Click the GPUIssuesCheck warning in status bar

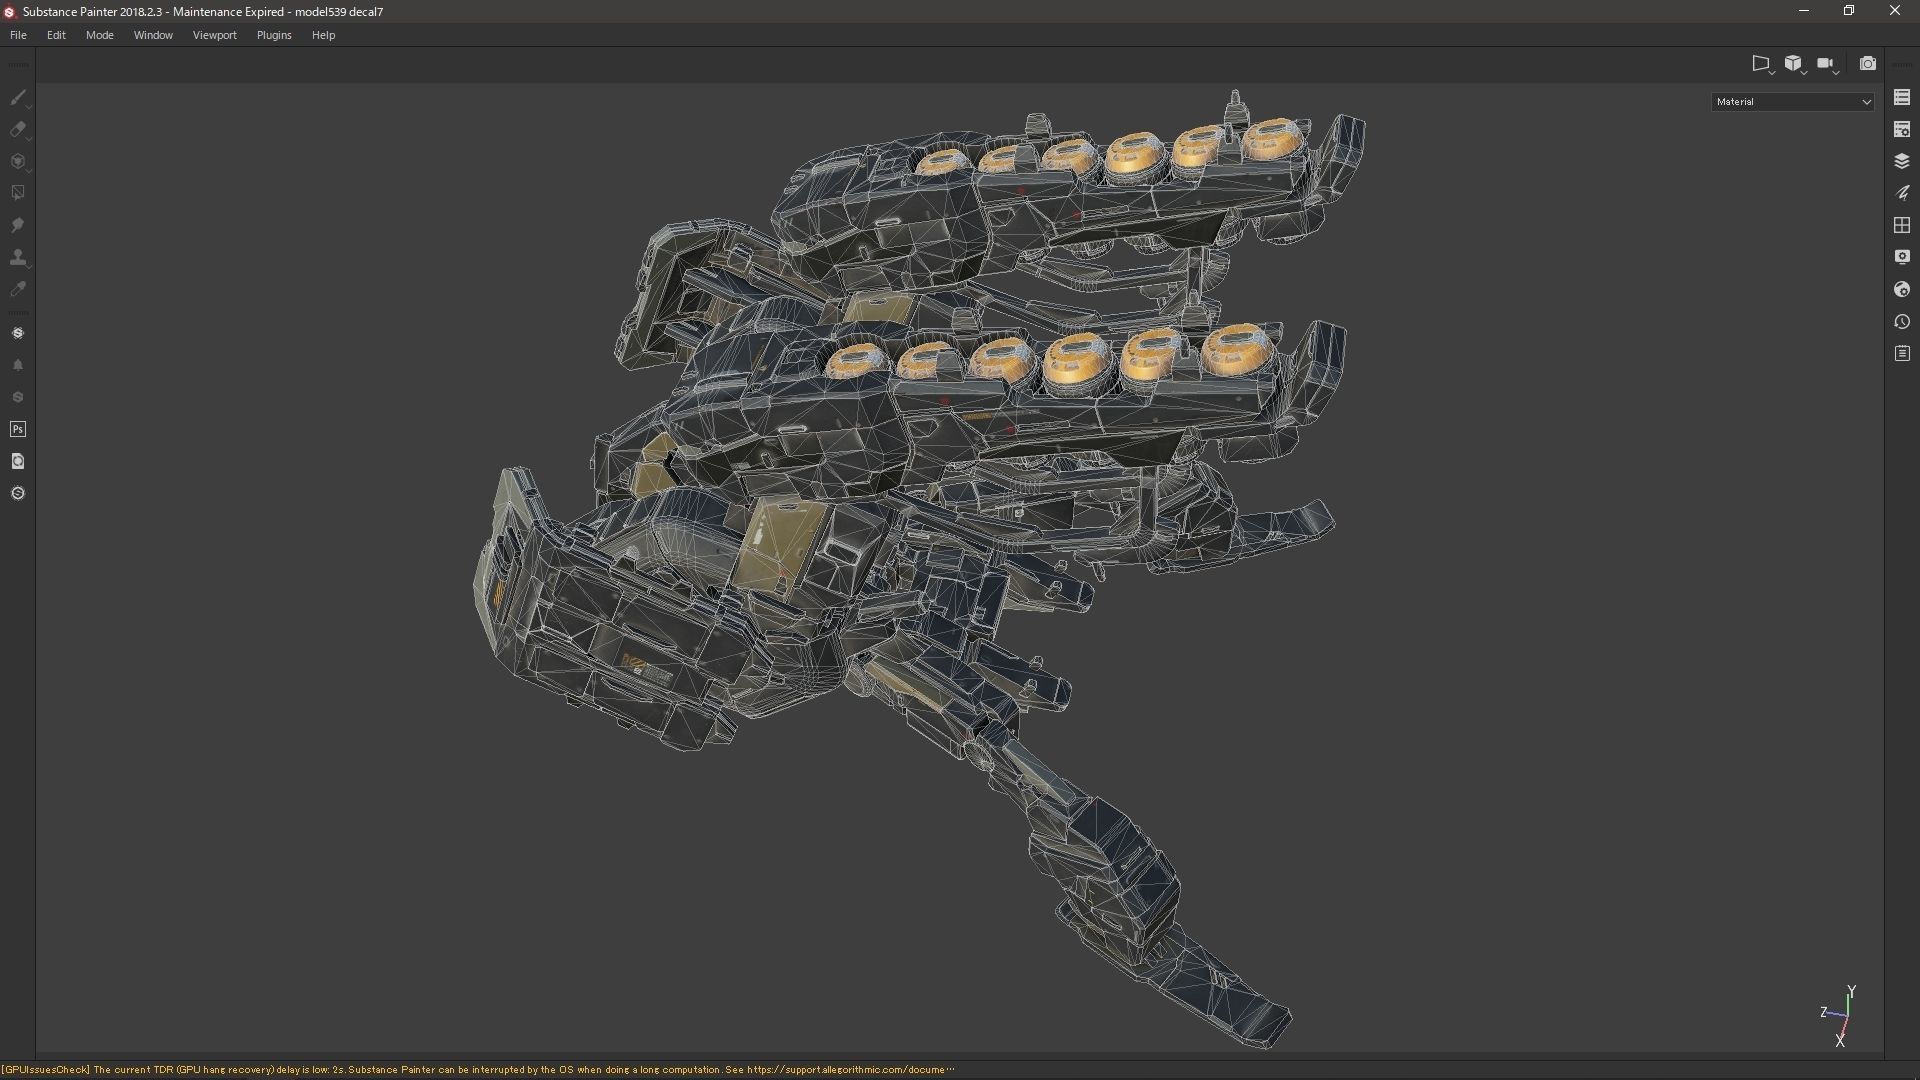pos(478,1070)
